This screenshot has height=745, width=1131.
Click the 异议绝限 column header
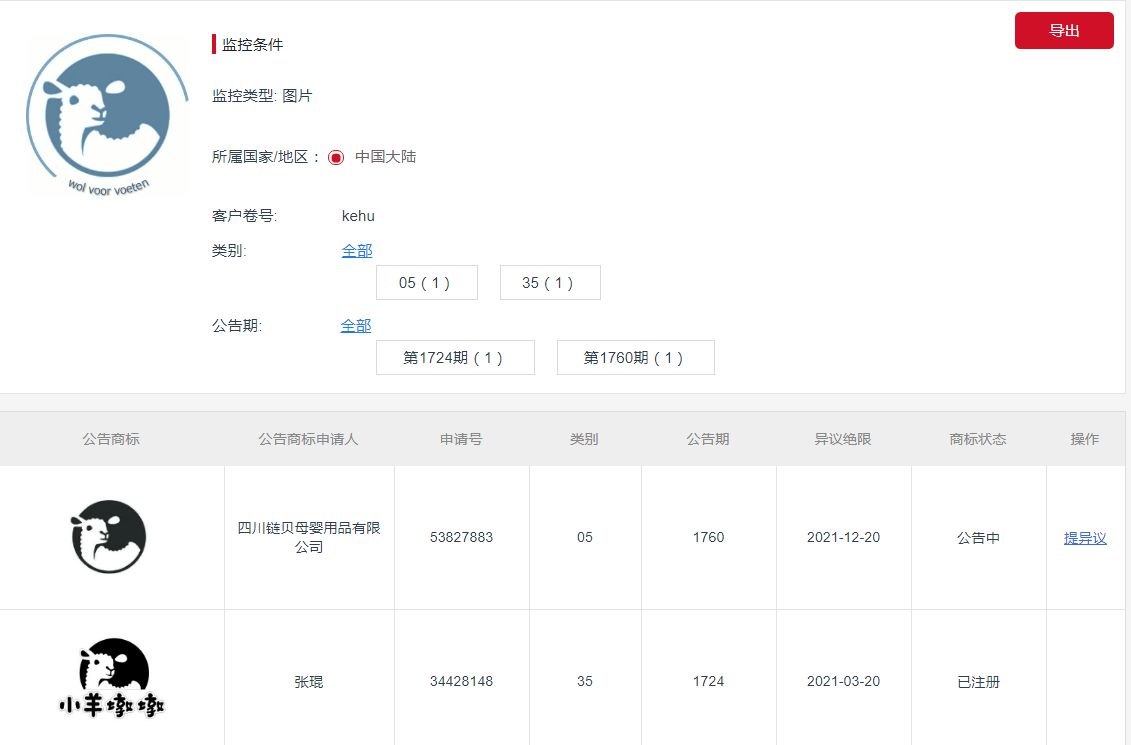click(x=843, y=439)
